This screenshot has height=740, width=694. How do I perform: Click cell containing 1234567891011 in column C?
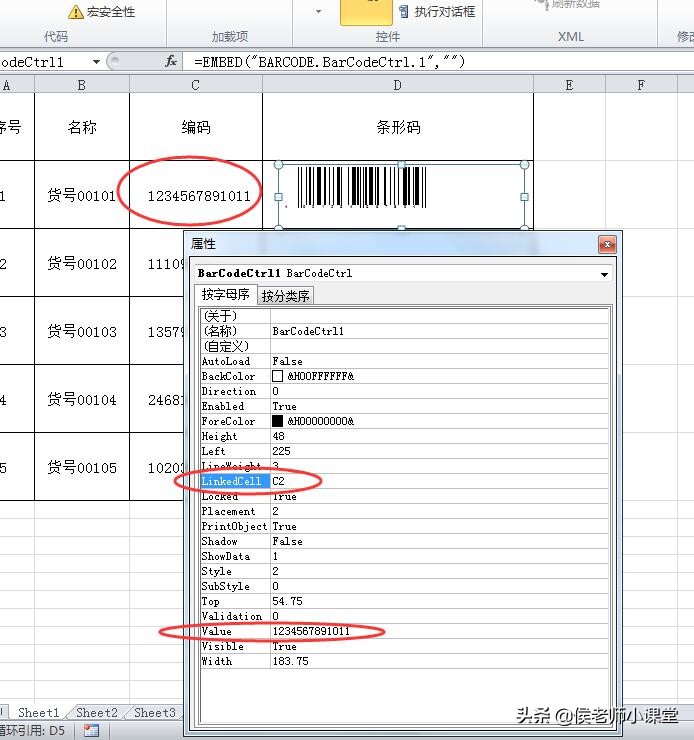196,195
